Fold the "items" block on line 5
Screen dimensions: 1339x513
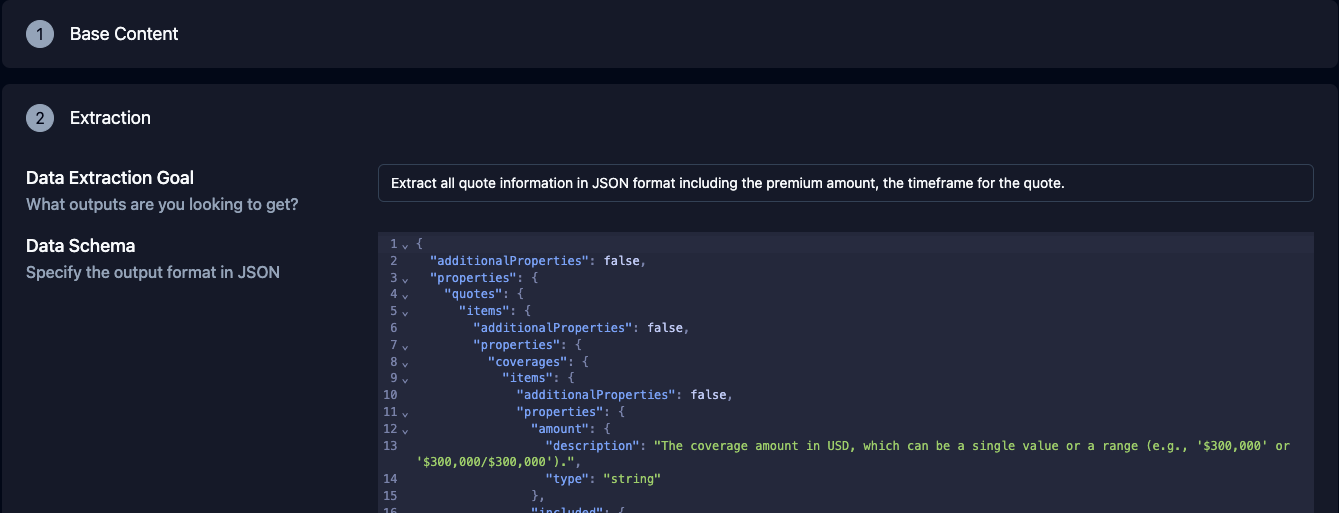click(405, 312)
